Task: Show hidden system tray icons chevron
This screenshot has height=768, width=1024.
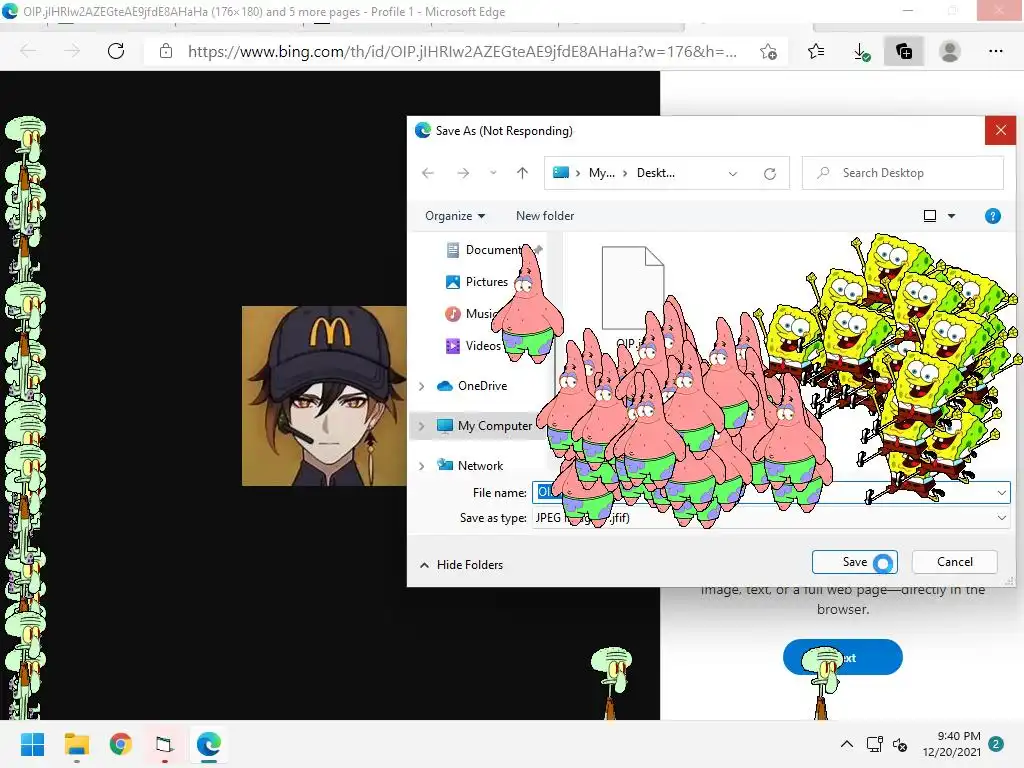Action: point(846,744)
